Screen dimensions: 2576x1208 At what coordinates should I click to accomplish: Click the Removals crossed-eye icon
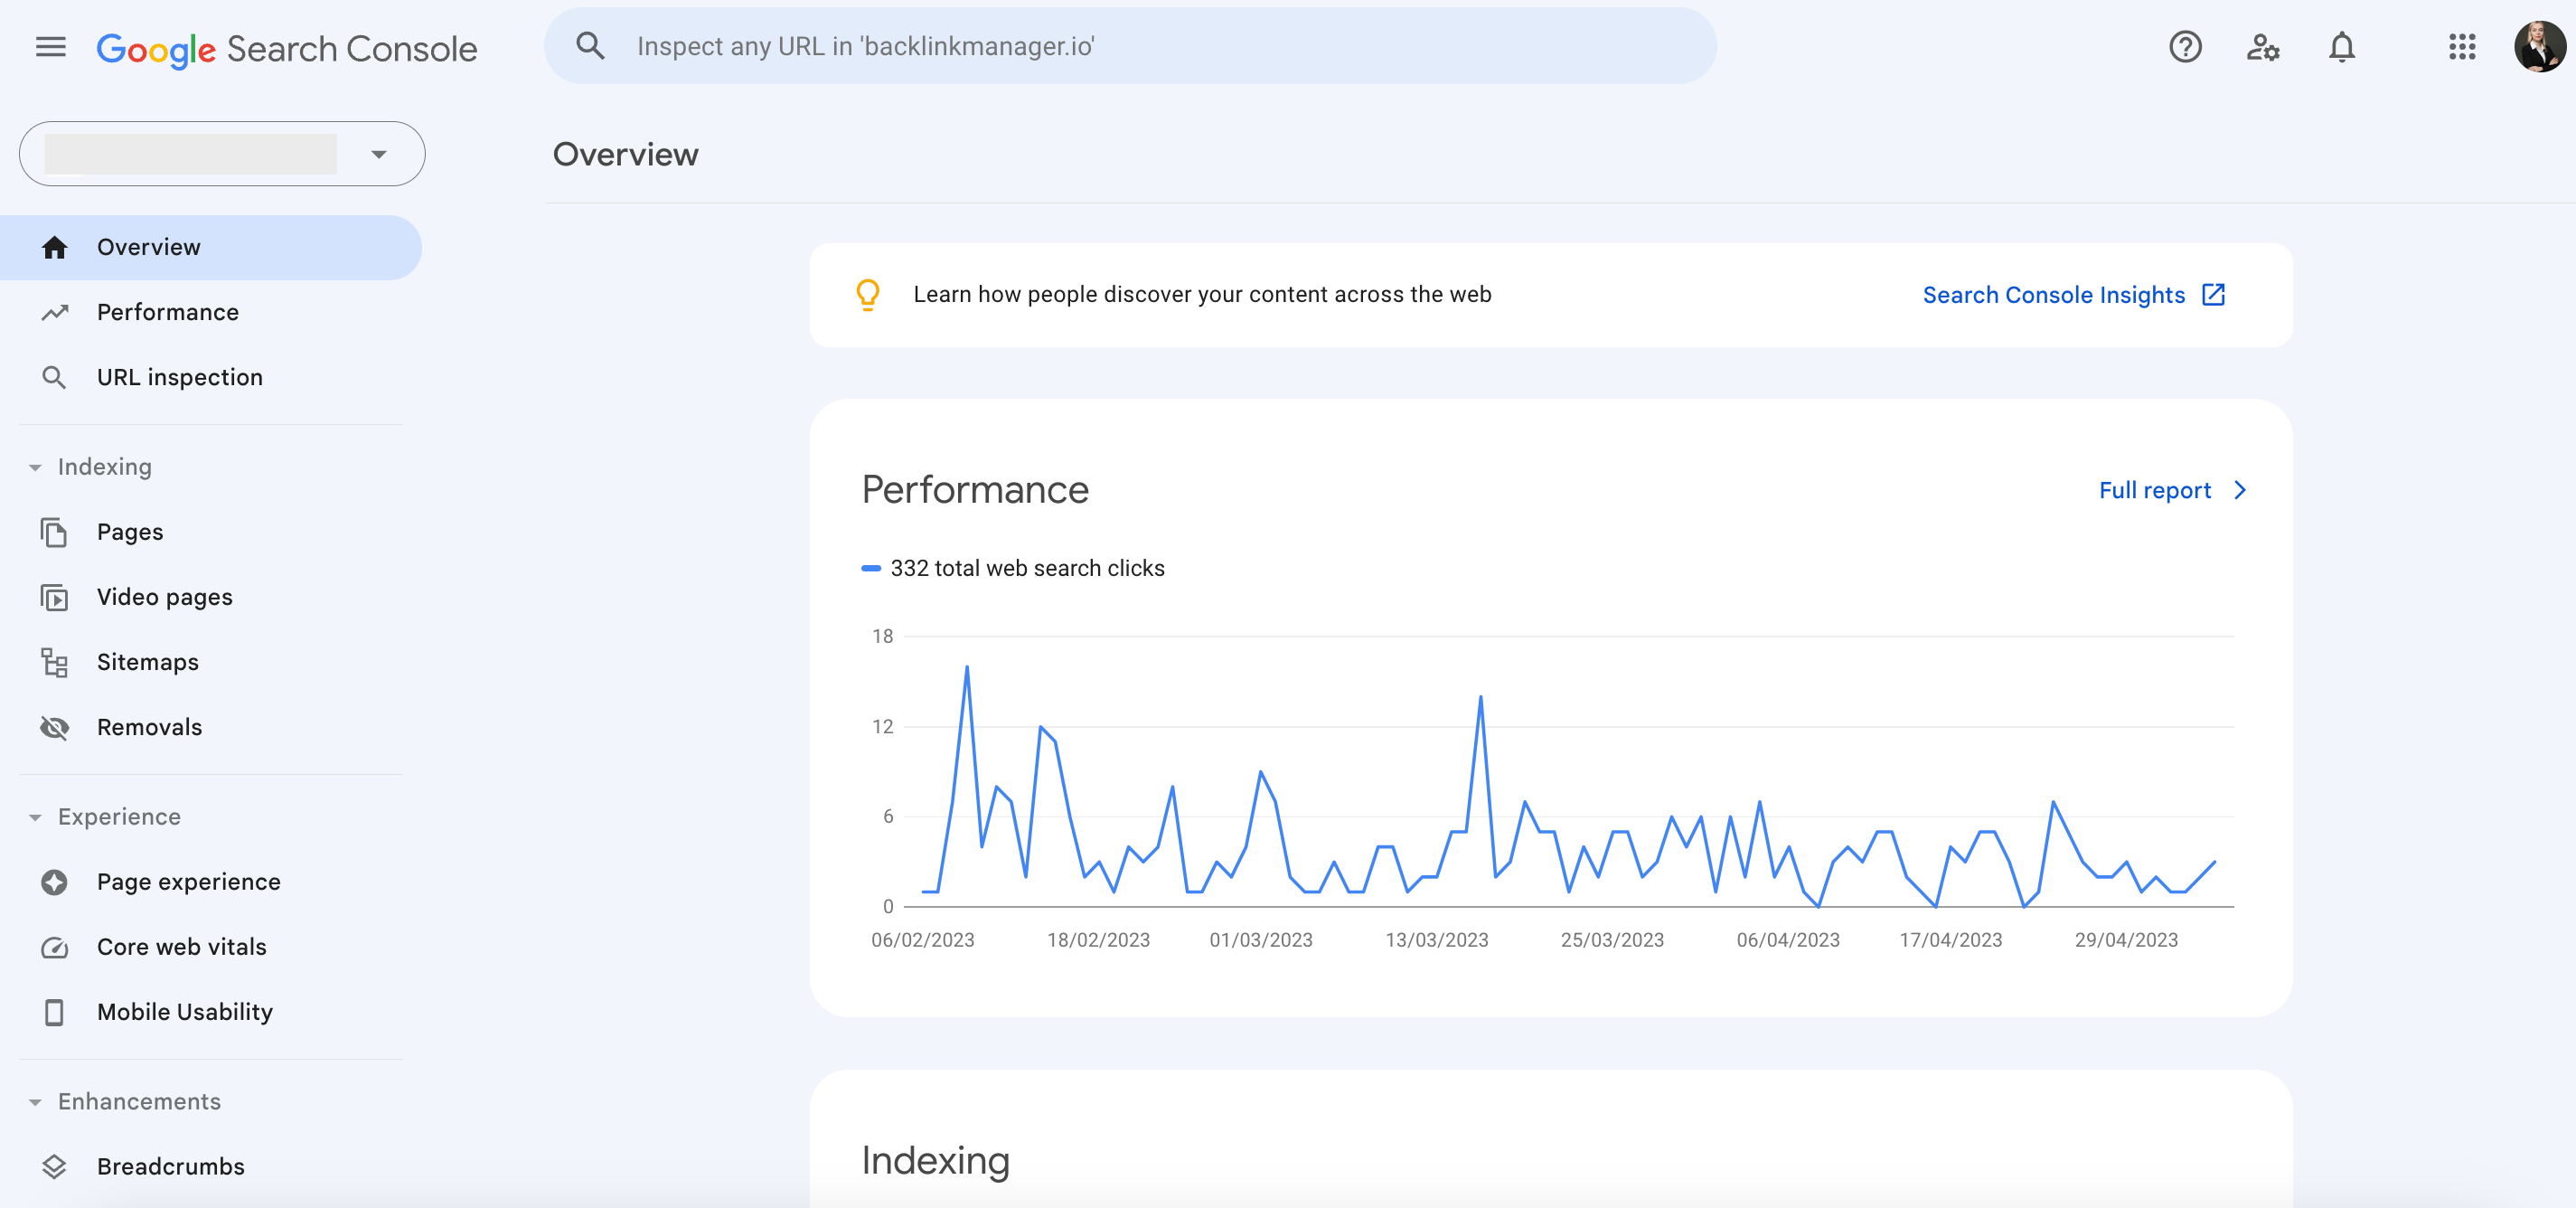55,727
